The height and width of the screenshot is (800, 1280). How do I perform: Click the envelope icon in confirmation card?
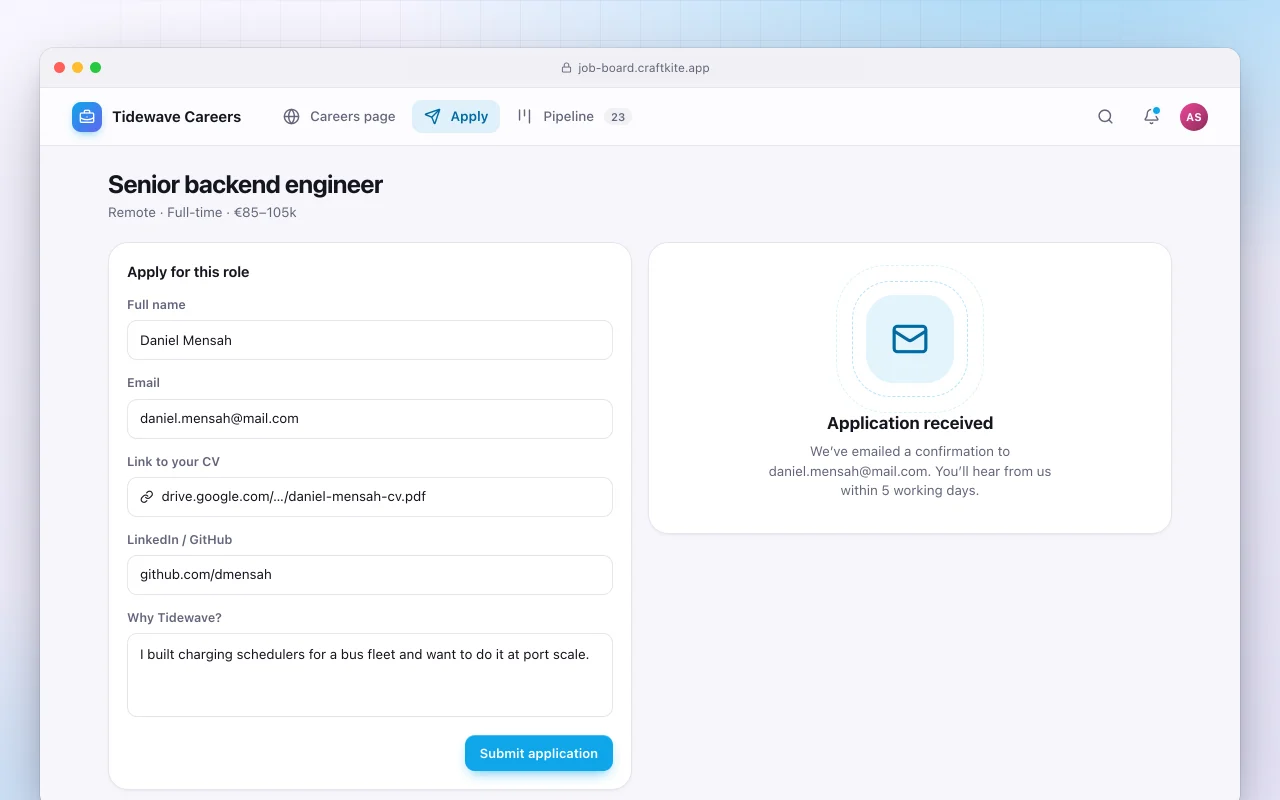click(x=910, y=339)
